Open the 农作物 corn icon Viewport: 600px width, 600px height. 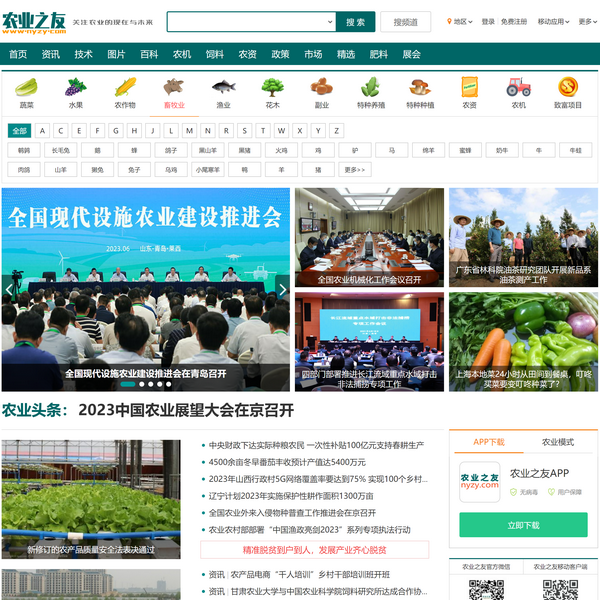pyautogui.click(x=125, y=88)
